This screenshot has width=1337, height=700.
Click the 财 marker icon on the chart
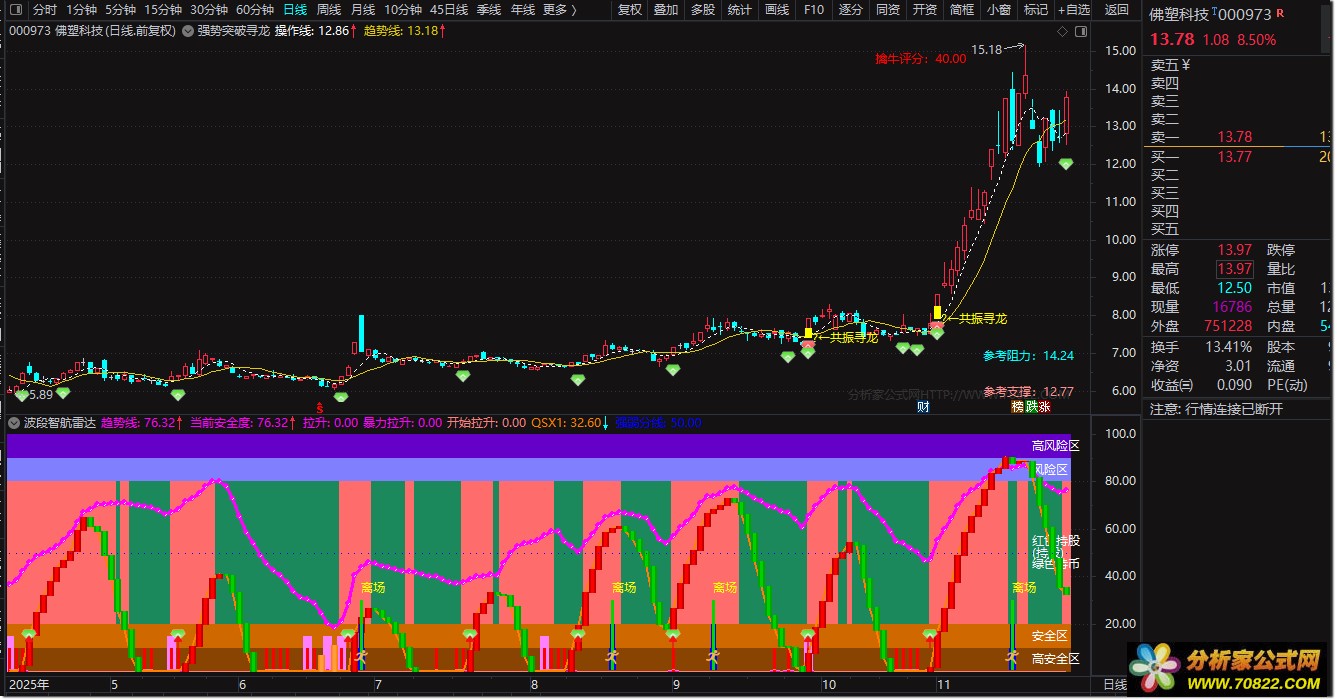point(923,407)
